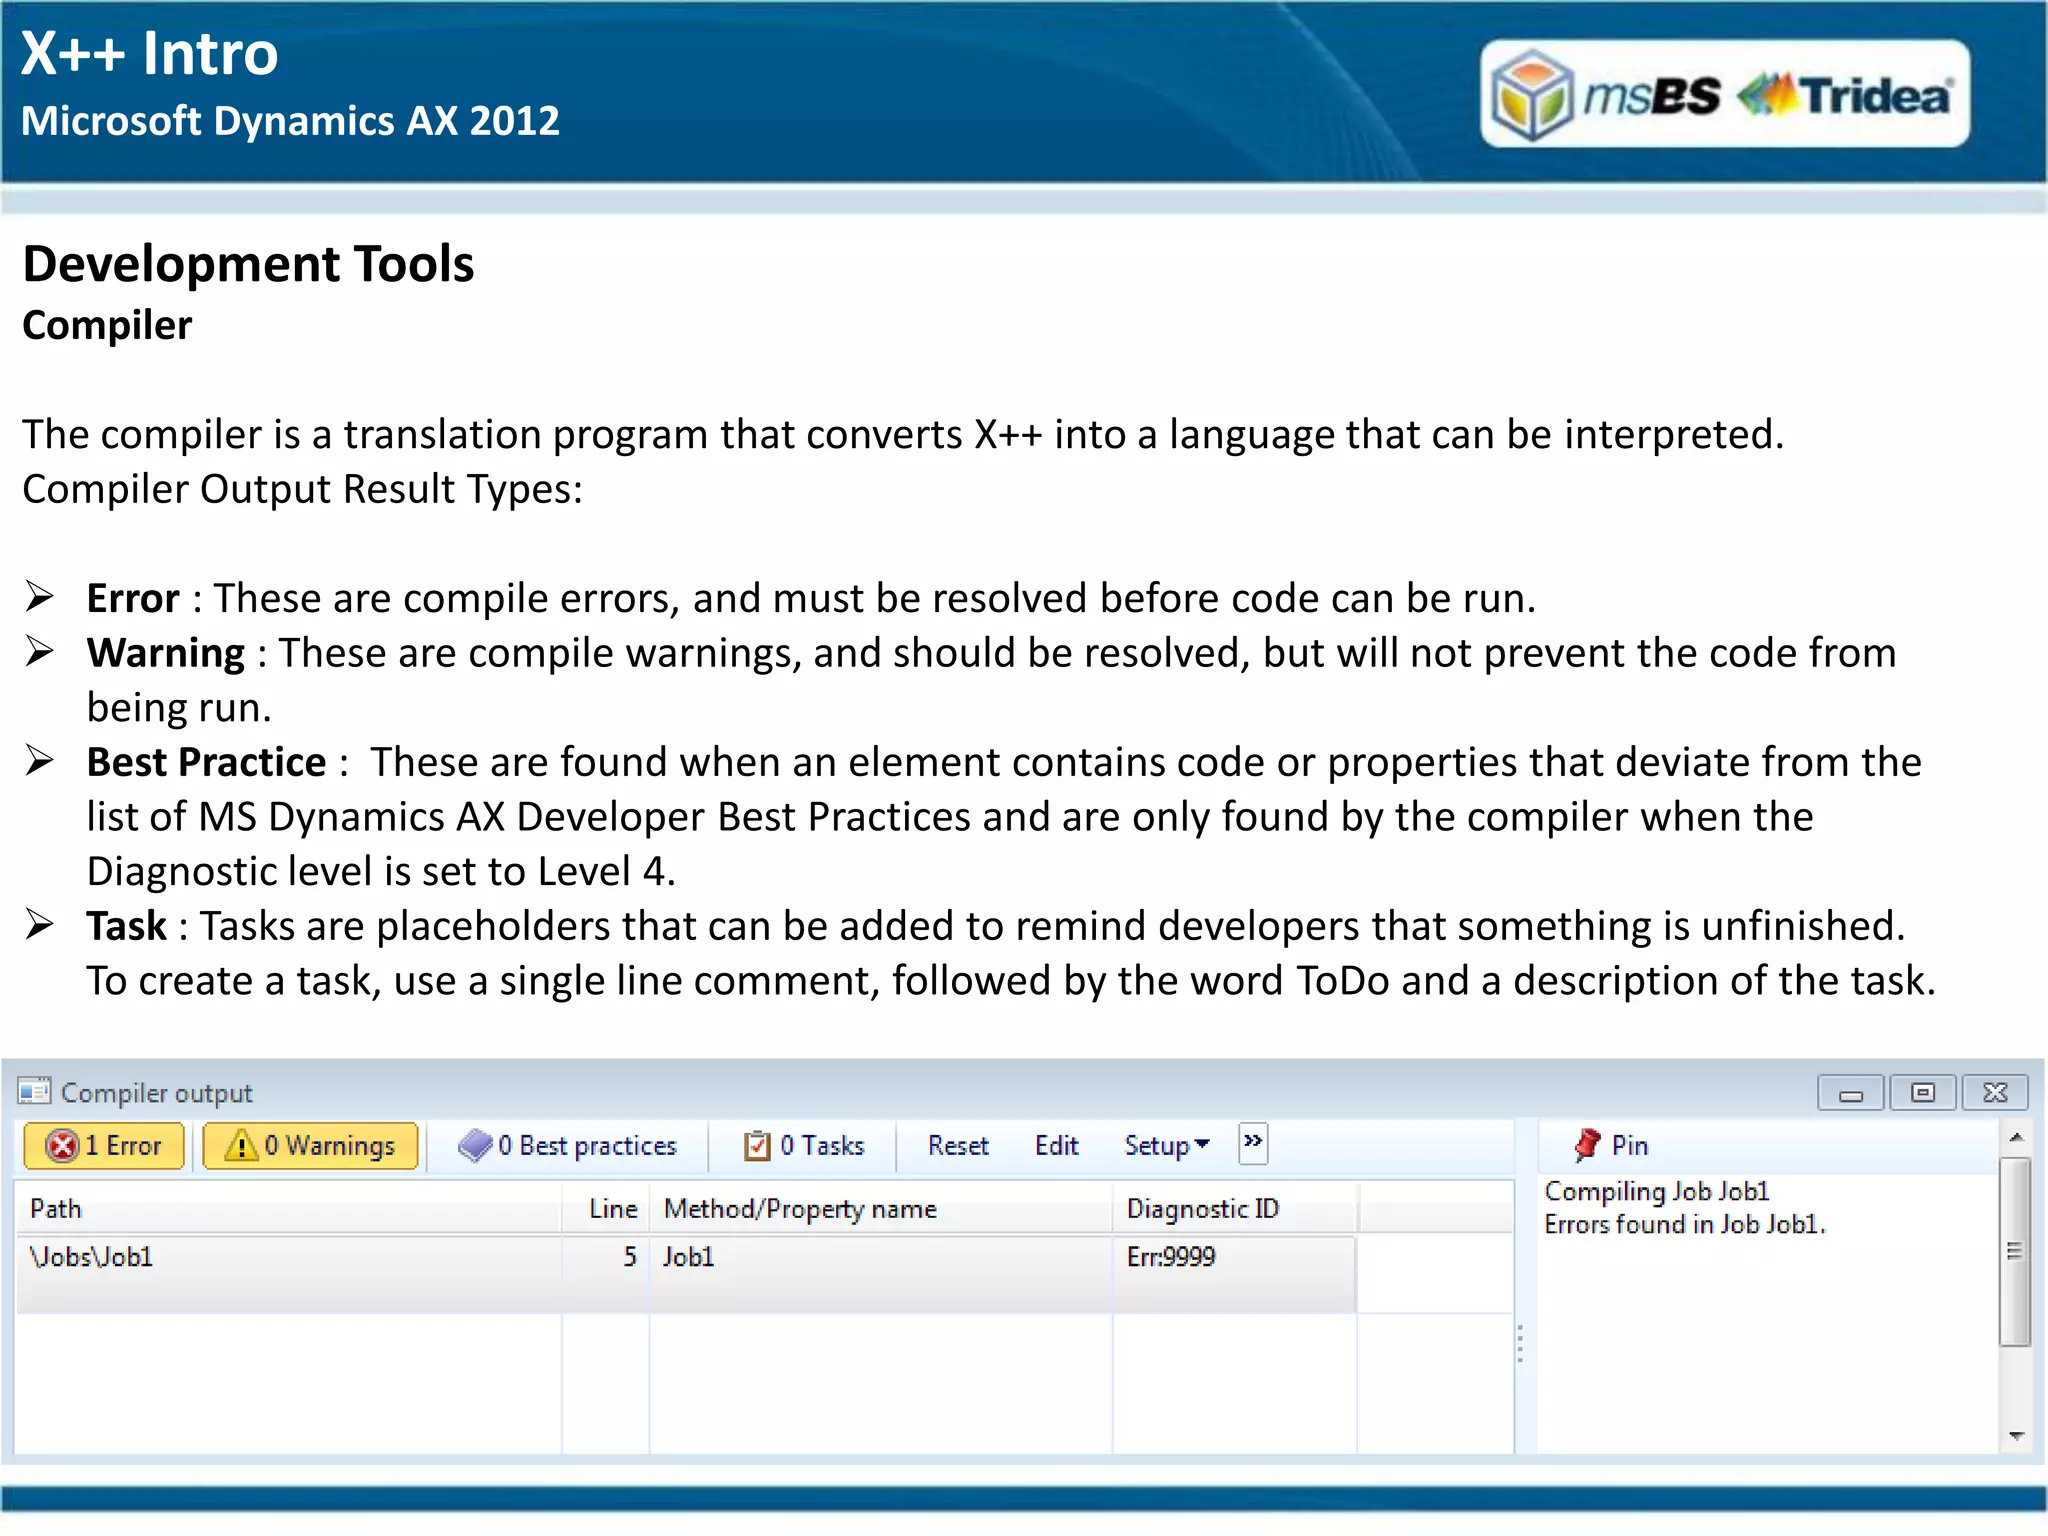
Task: Minimize the Compiler output window
Action: (1851, 1093)
